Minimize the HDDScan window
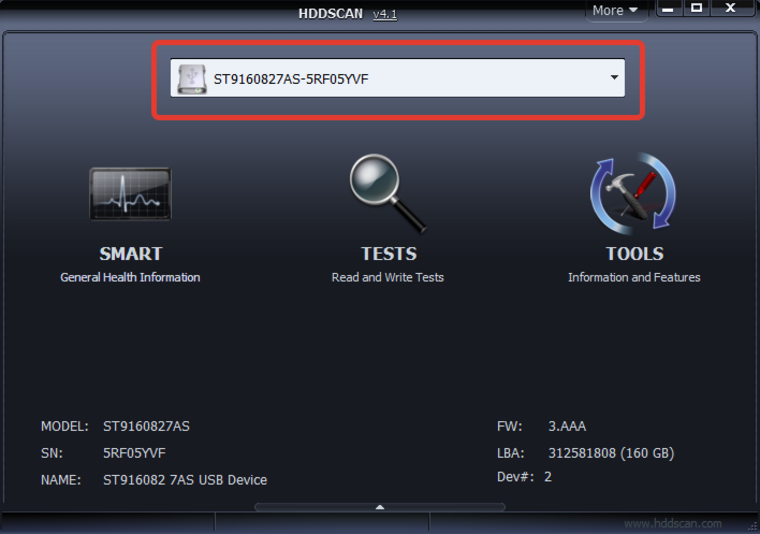 [668, 8]
